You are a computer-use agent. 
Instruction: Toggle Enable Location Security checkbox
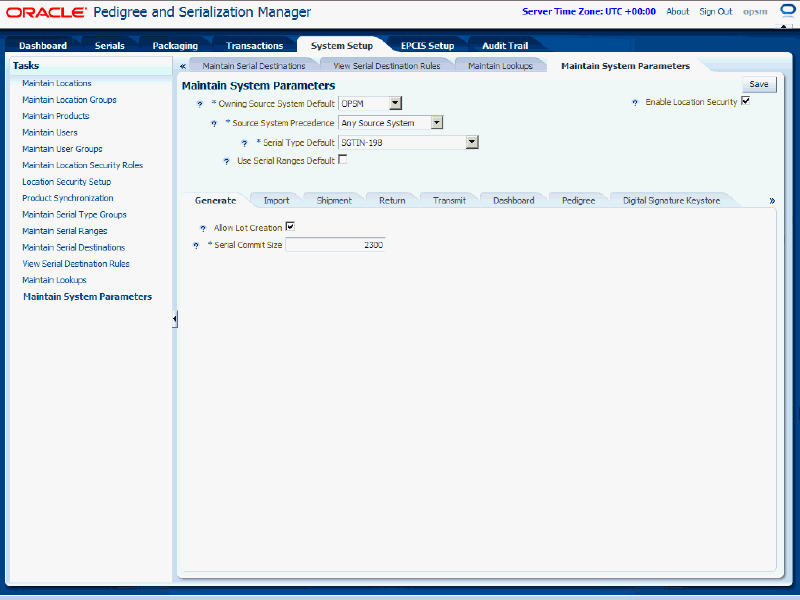point(745,101)
